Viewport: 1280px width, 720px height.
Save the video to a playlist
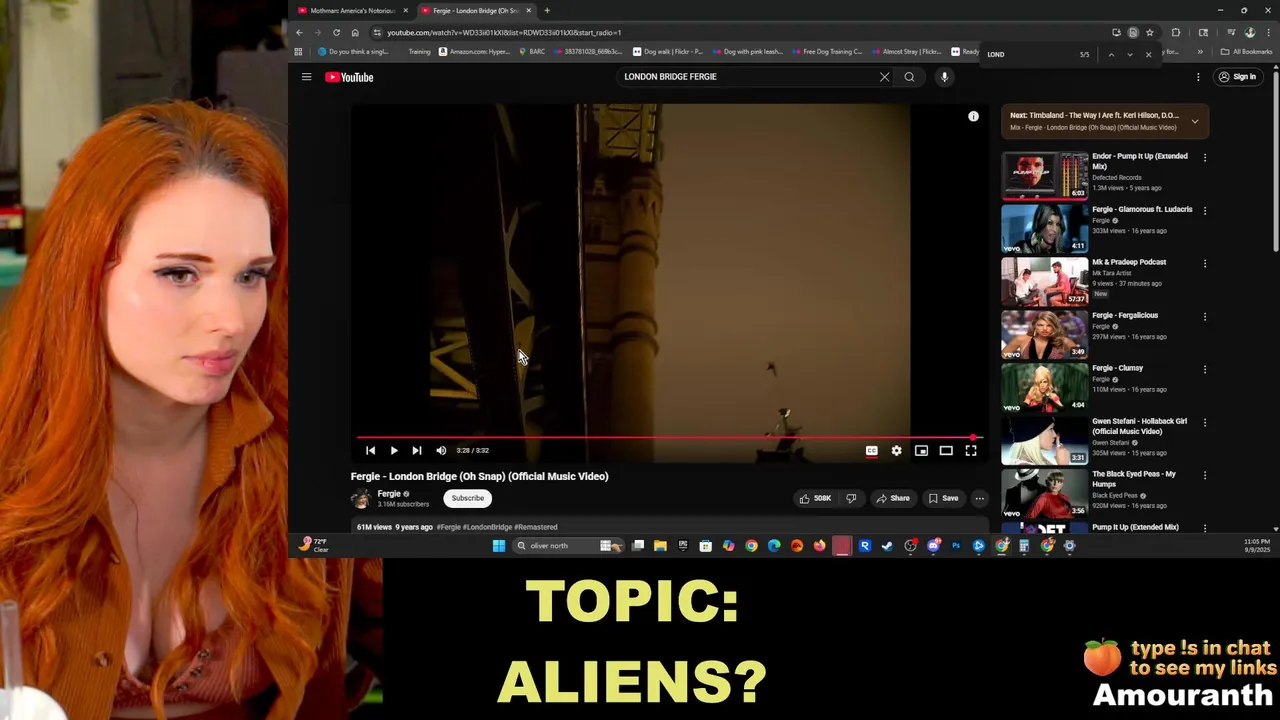[x=943, y=498]
